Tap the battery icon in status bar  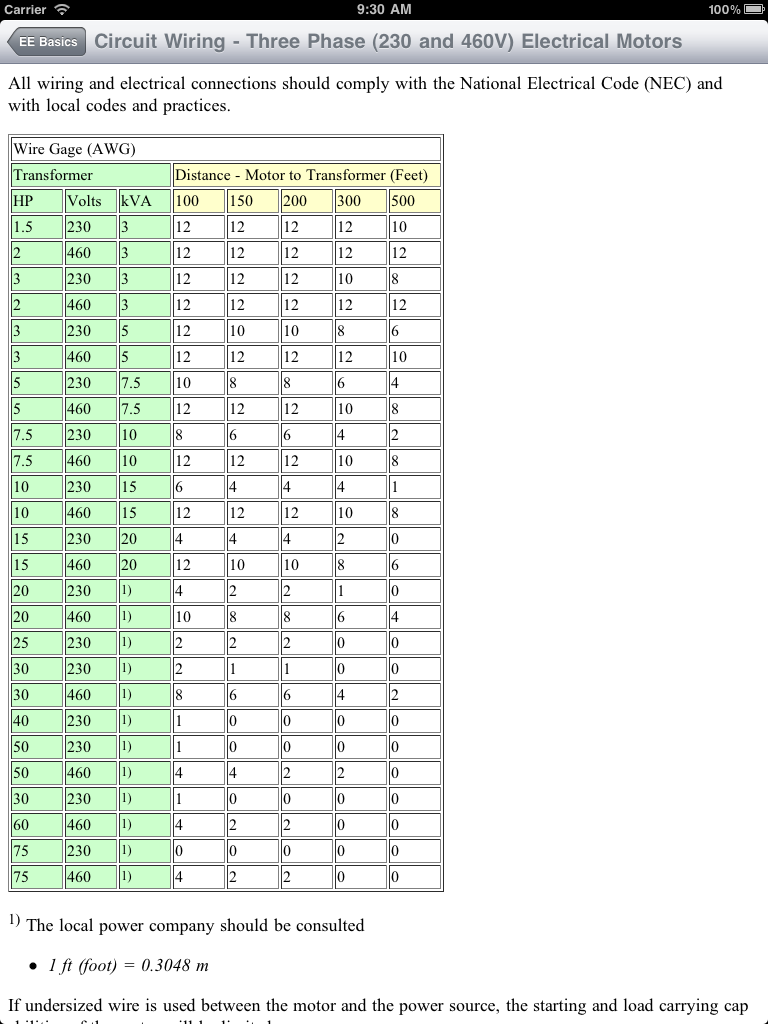pyautogui.click(x=752, y=9)
